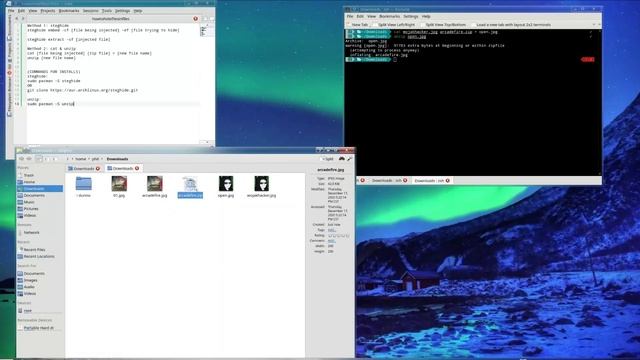Click the 'home' breadcrumb in Dolphin
The height and width of the screenshot is (360, 640).
coord(80,159)
